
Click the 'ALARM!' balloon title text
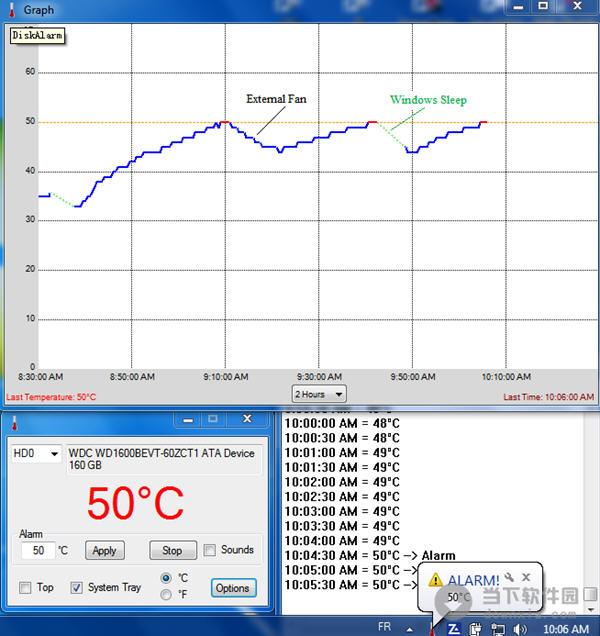pos(473,580)
